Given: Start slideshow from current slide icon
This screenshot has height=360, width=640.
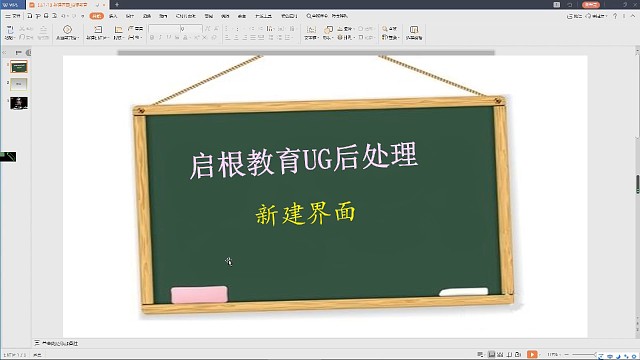Looking at the screenshot, I should (67, 29).
